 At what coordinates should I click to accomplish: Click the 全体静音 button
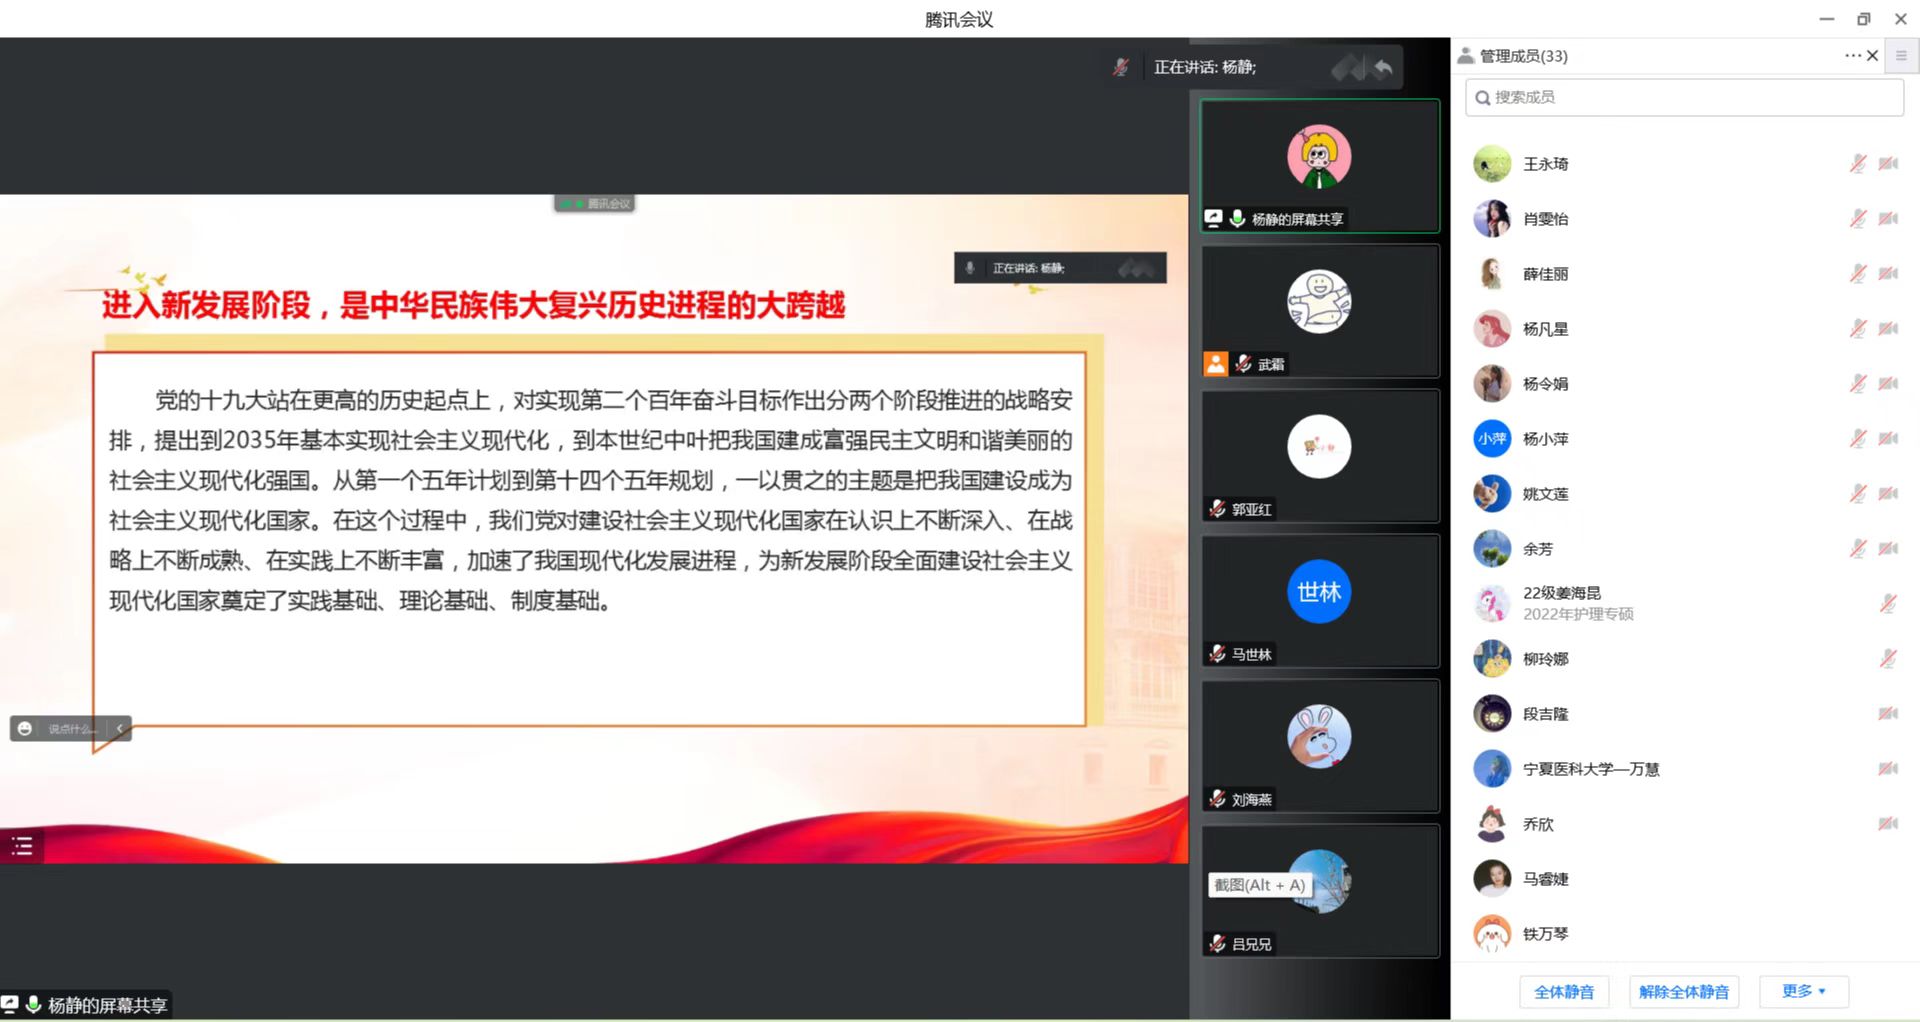(x=1564, y=992)
